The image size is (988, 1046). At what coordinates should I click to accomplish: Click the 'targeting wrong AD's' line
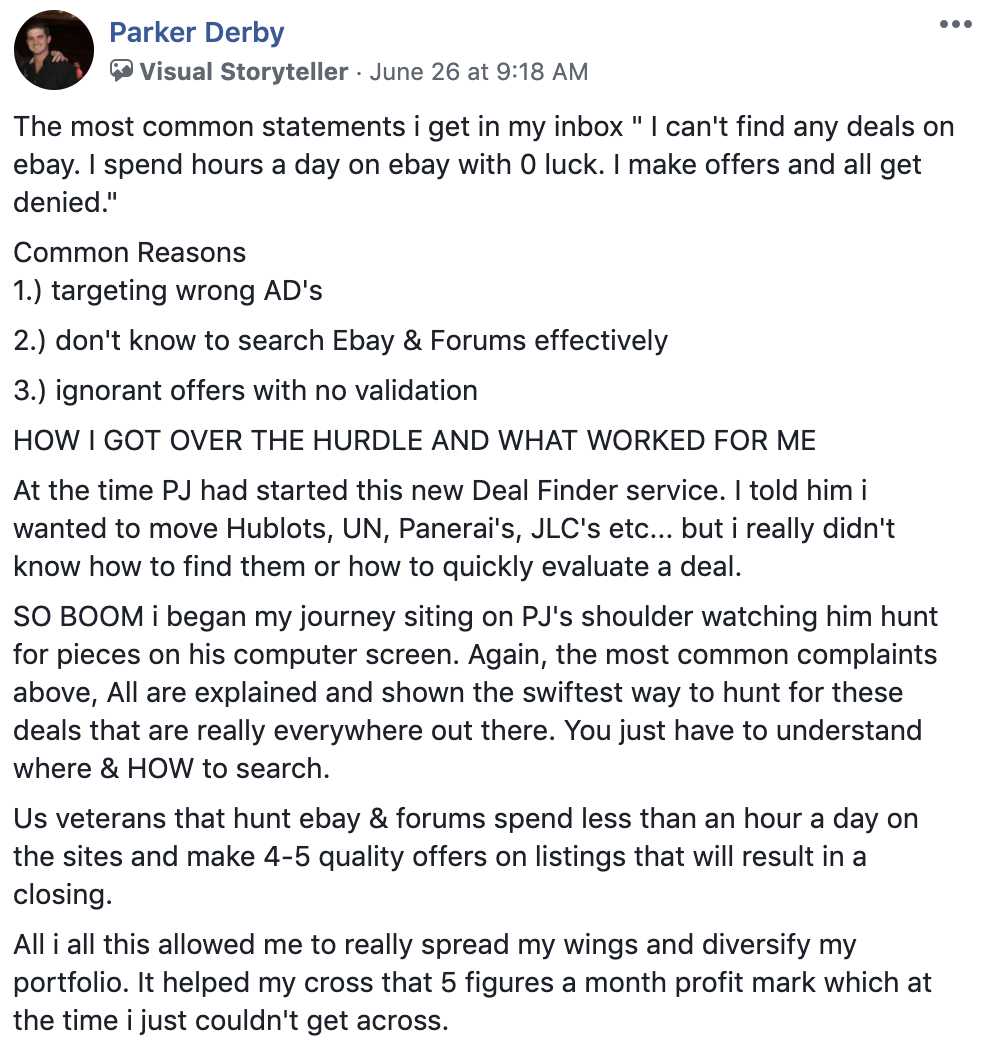(167, 291)
